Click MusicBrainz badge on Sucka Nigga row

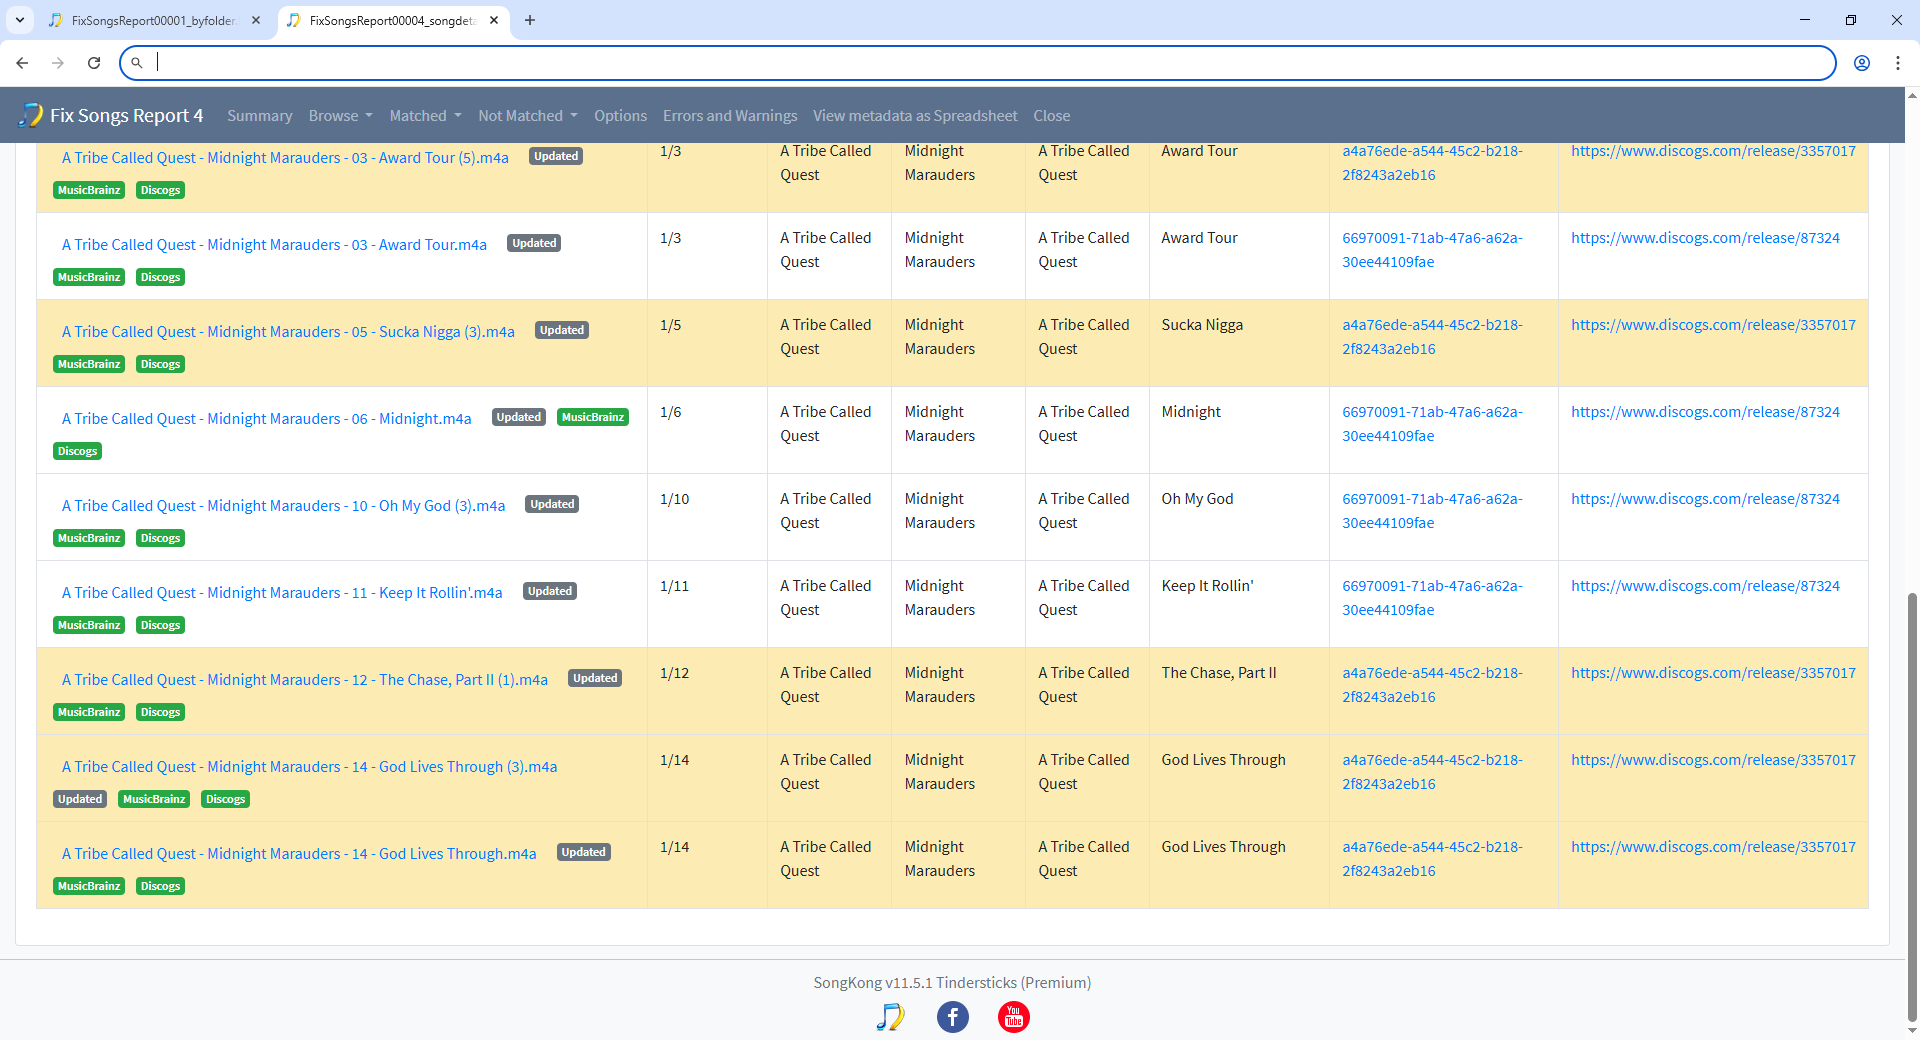point(89,364)
